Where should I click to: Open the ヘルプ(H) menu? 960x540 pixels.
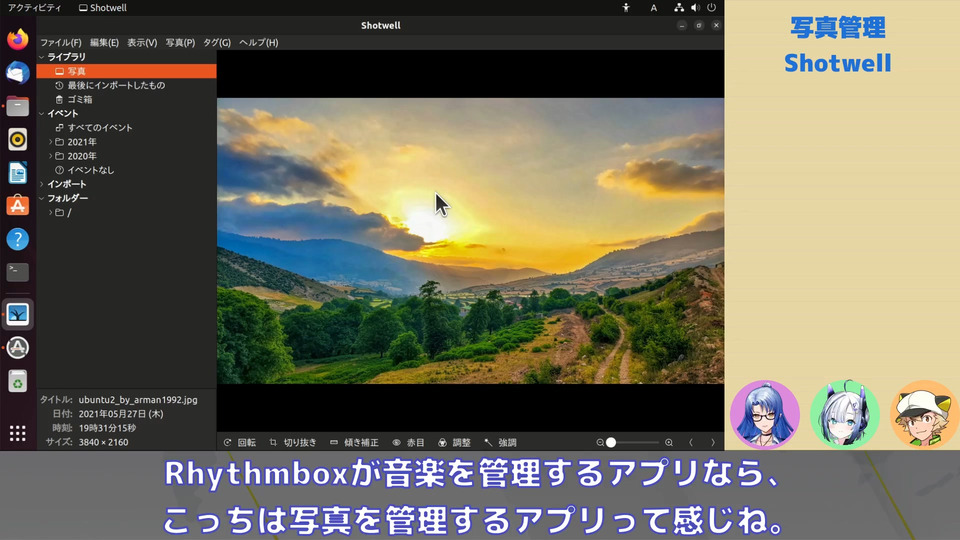258,42
